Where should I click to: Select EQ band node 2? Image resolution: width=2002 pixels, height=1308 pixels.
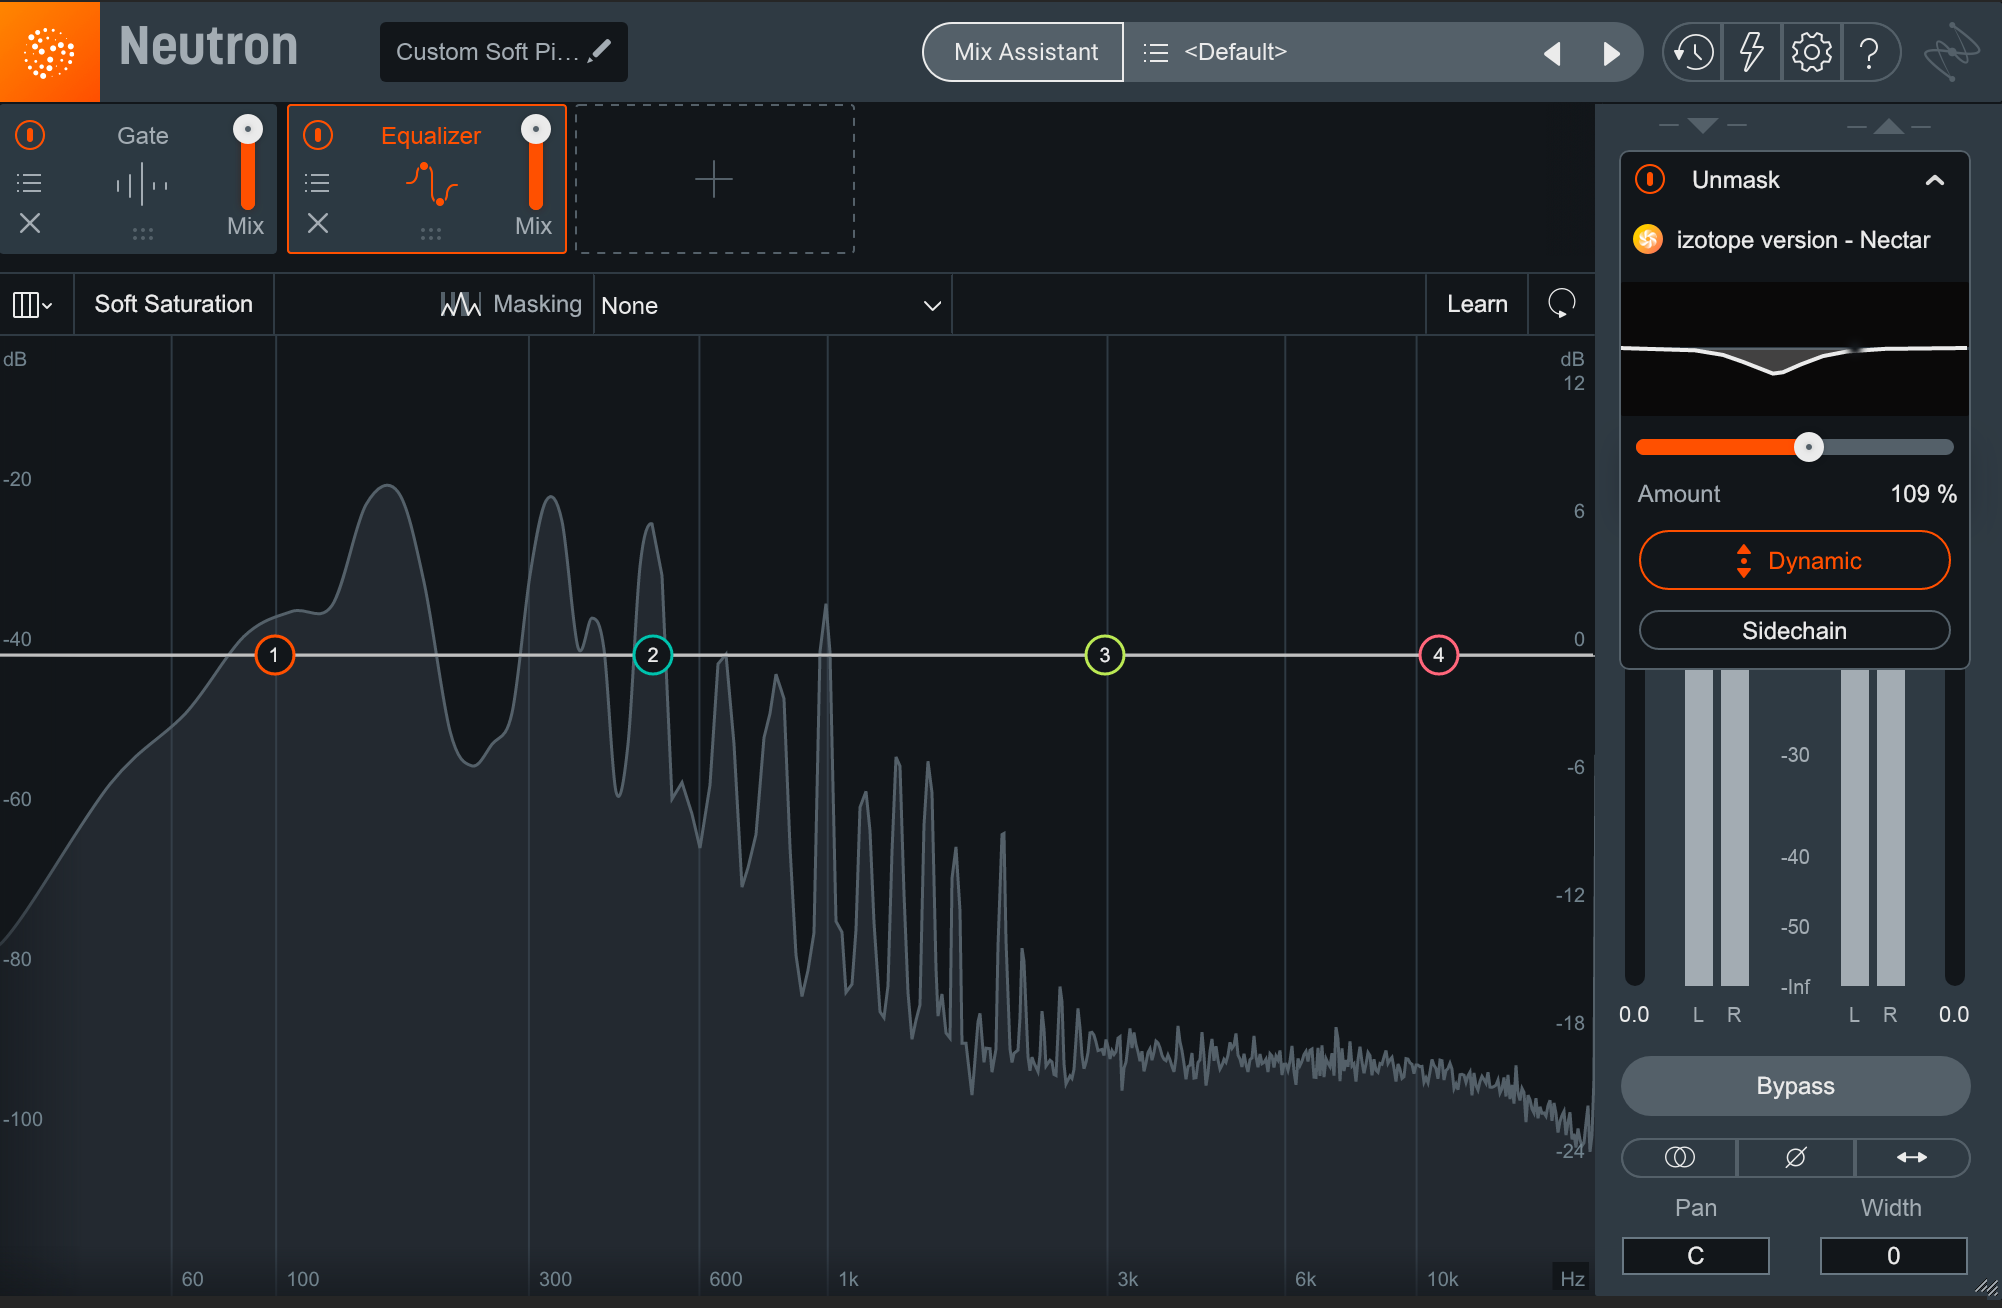coord(653,655)
